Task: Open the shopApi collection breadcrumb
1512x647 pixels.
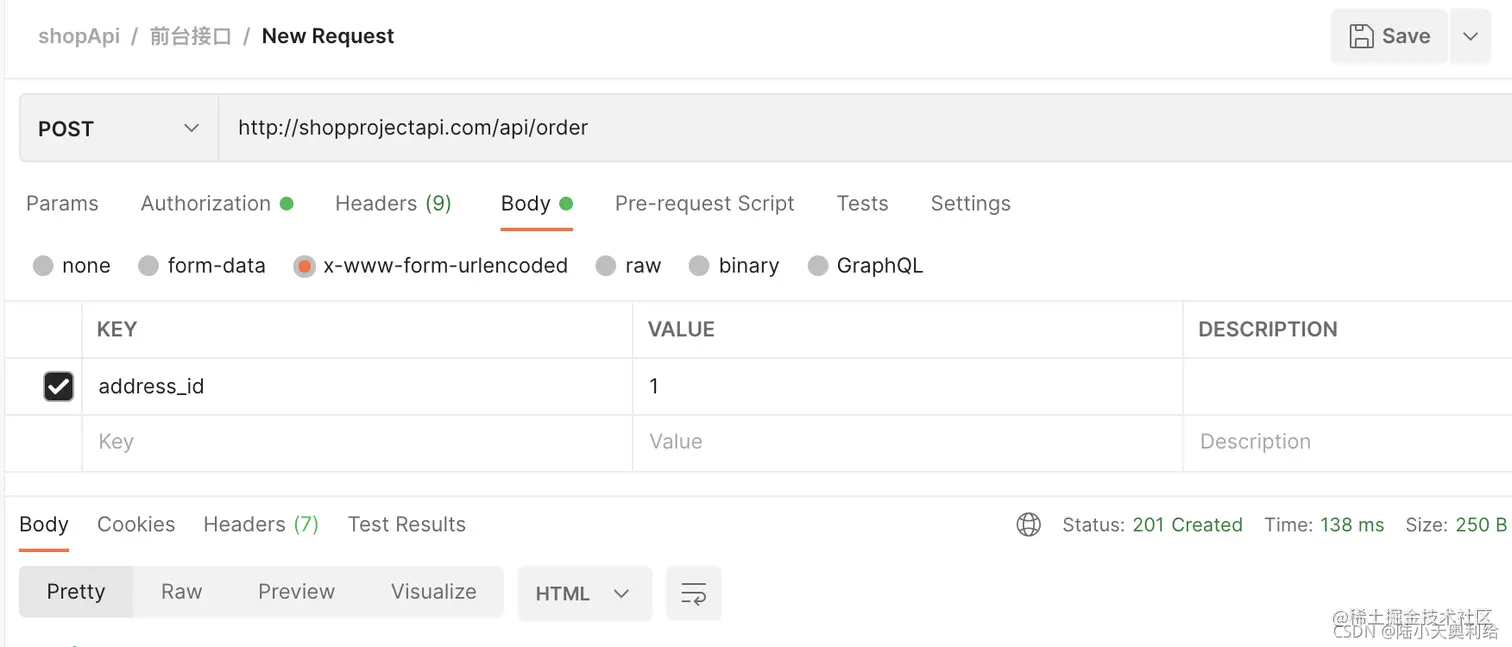Action: tap(79, 36)
